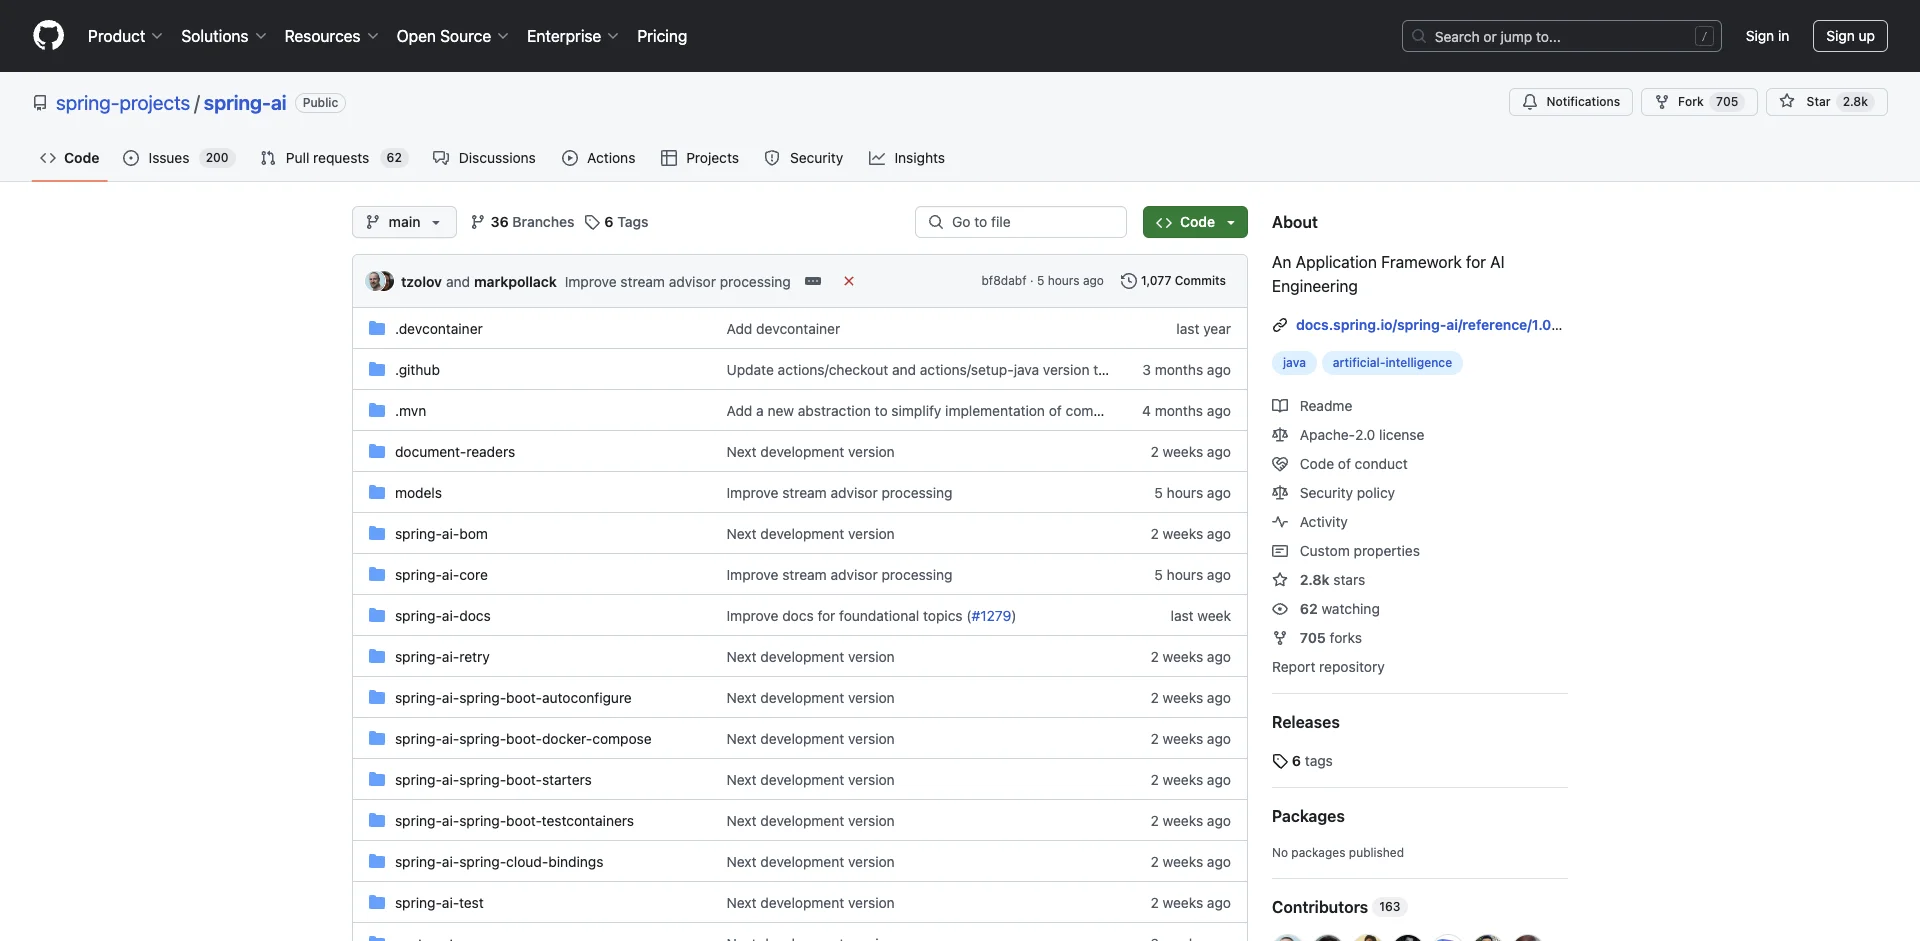Open the Resources dropdown menu
This screenshot has height=941, width=1920.
[x=331, y=36]
